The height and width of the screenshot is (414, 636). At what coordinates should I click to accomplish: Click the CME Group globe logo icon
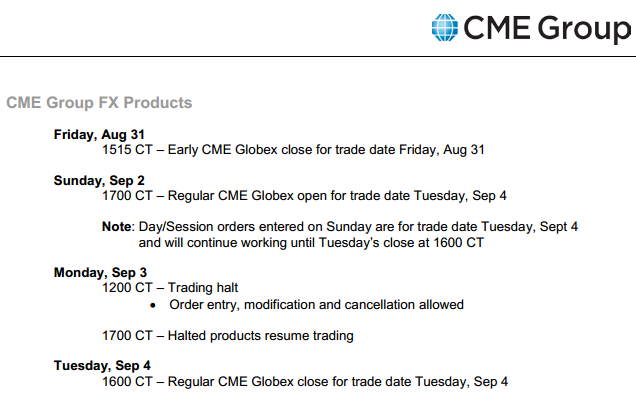pos(445,28)
